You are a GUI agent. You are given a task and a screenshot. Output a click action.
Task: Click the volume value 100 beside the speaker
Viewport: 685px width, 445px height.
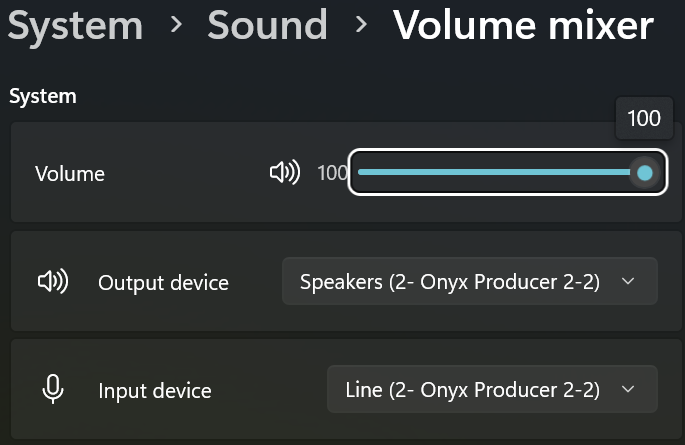(332, 173)
